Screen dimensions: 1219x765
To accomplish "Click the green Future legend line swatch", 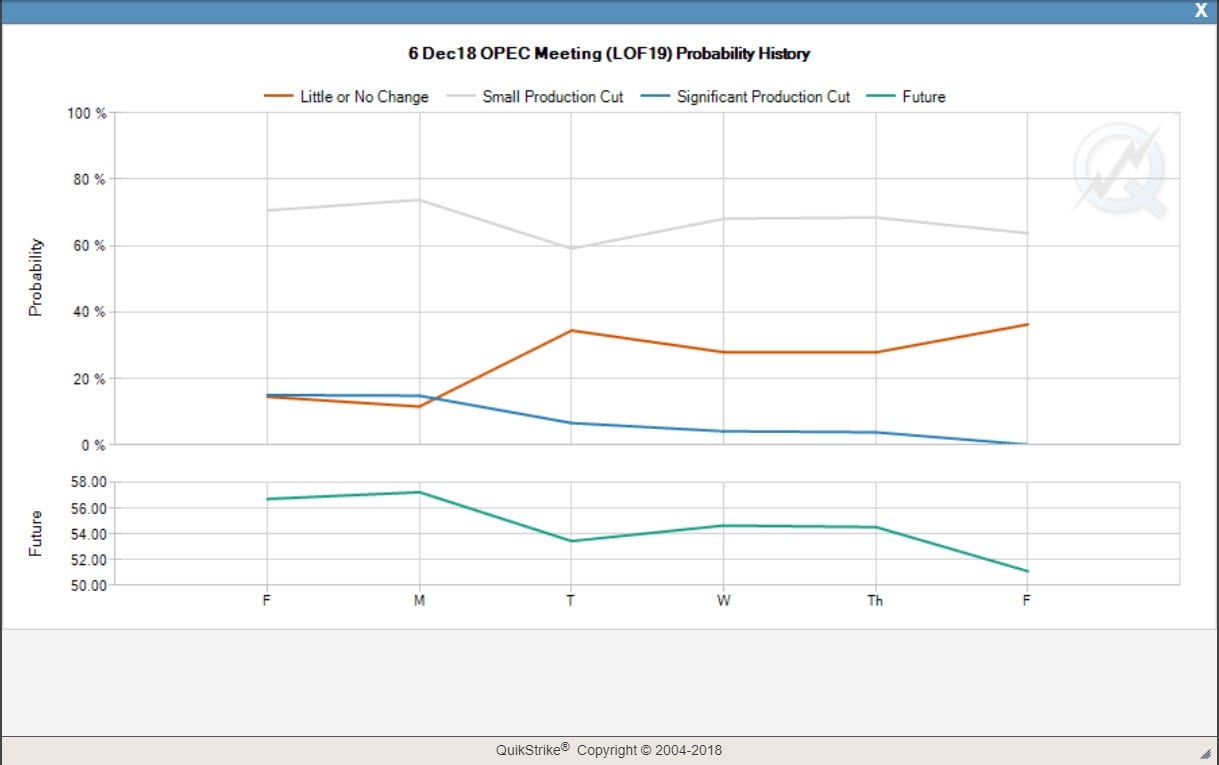I will point(879,97).
